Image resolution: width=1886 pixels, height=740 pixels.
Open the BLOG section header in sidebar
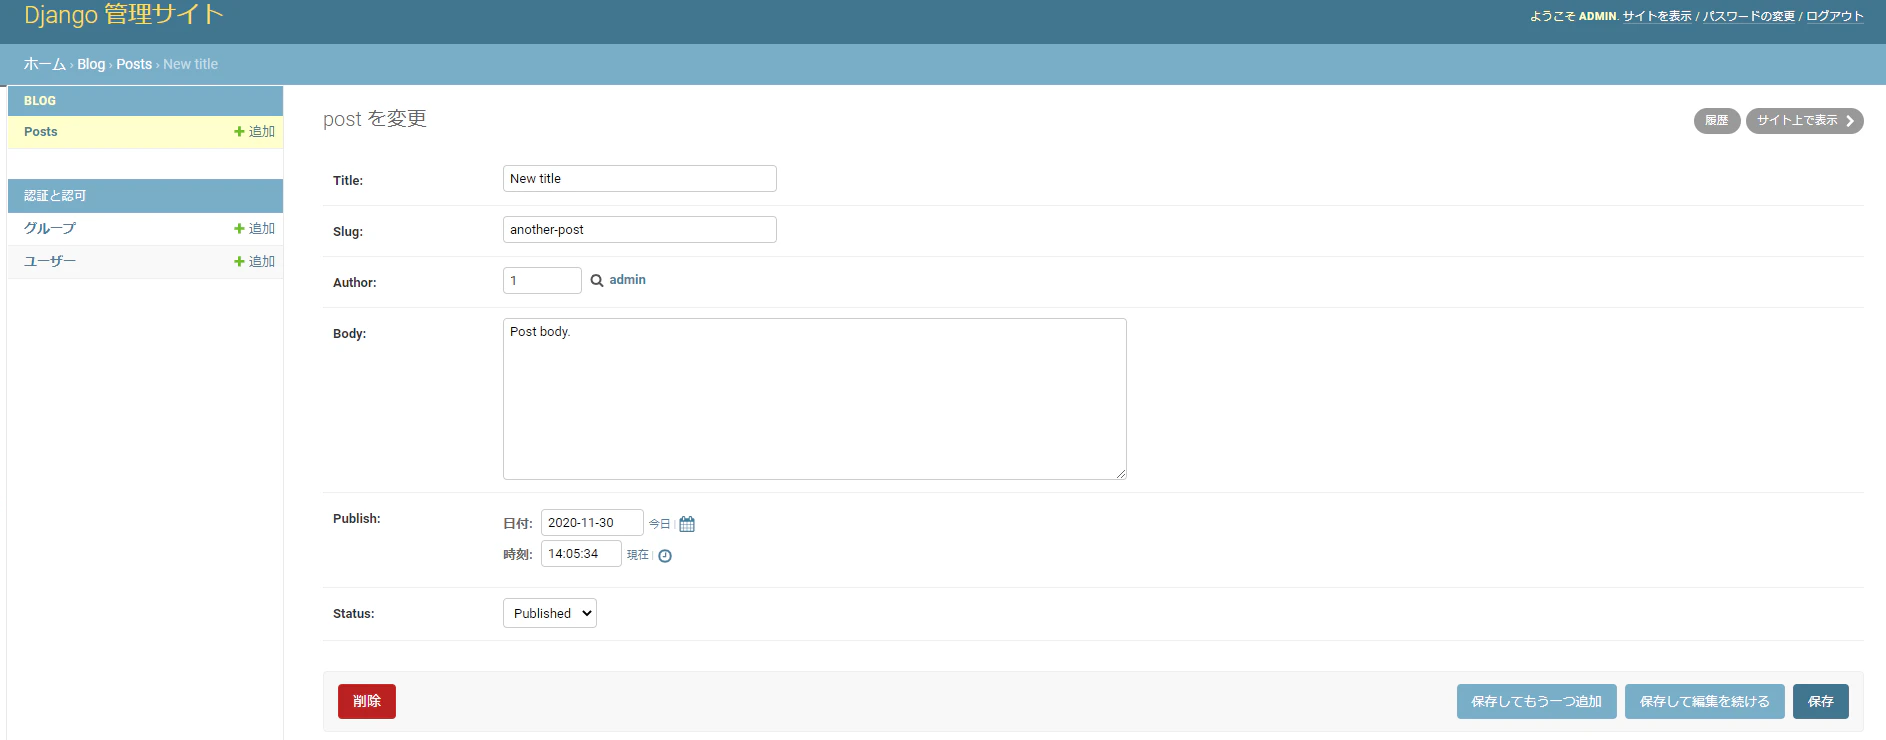(40, 101)
